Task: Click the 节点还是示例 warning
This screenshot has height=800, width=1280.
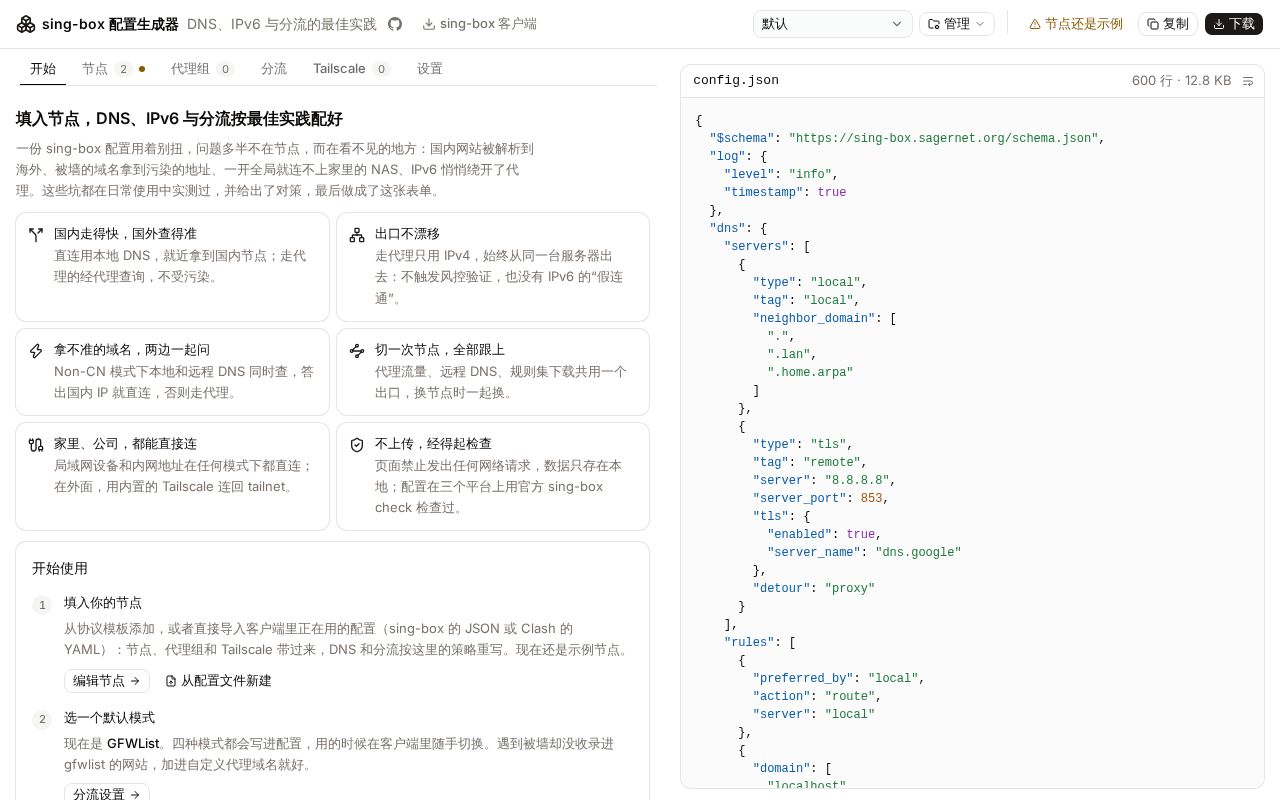Action: coord(1076,24)
